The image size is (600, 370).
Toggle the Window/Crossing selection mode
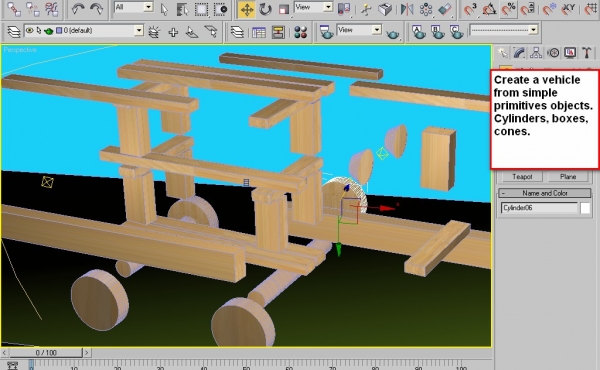point(220,9)
